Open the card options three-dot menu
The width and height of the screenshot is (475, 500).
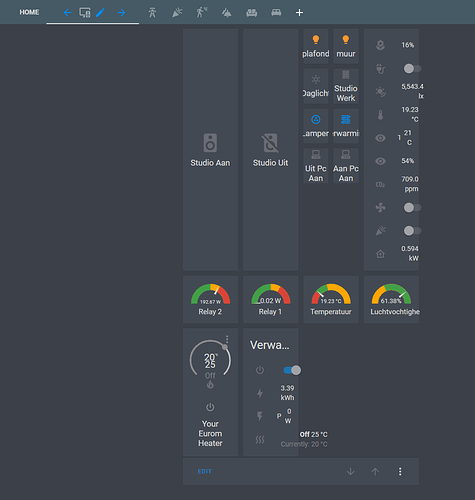(400, 471)
